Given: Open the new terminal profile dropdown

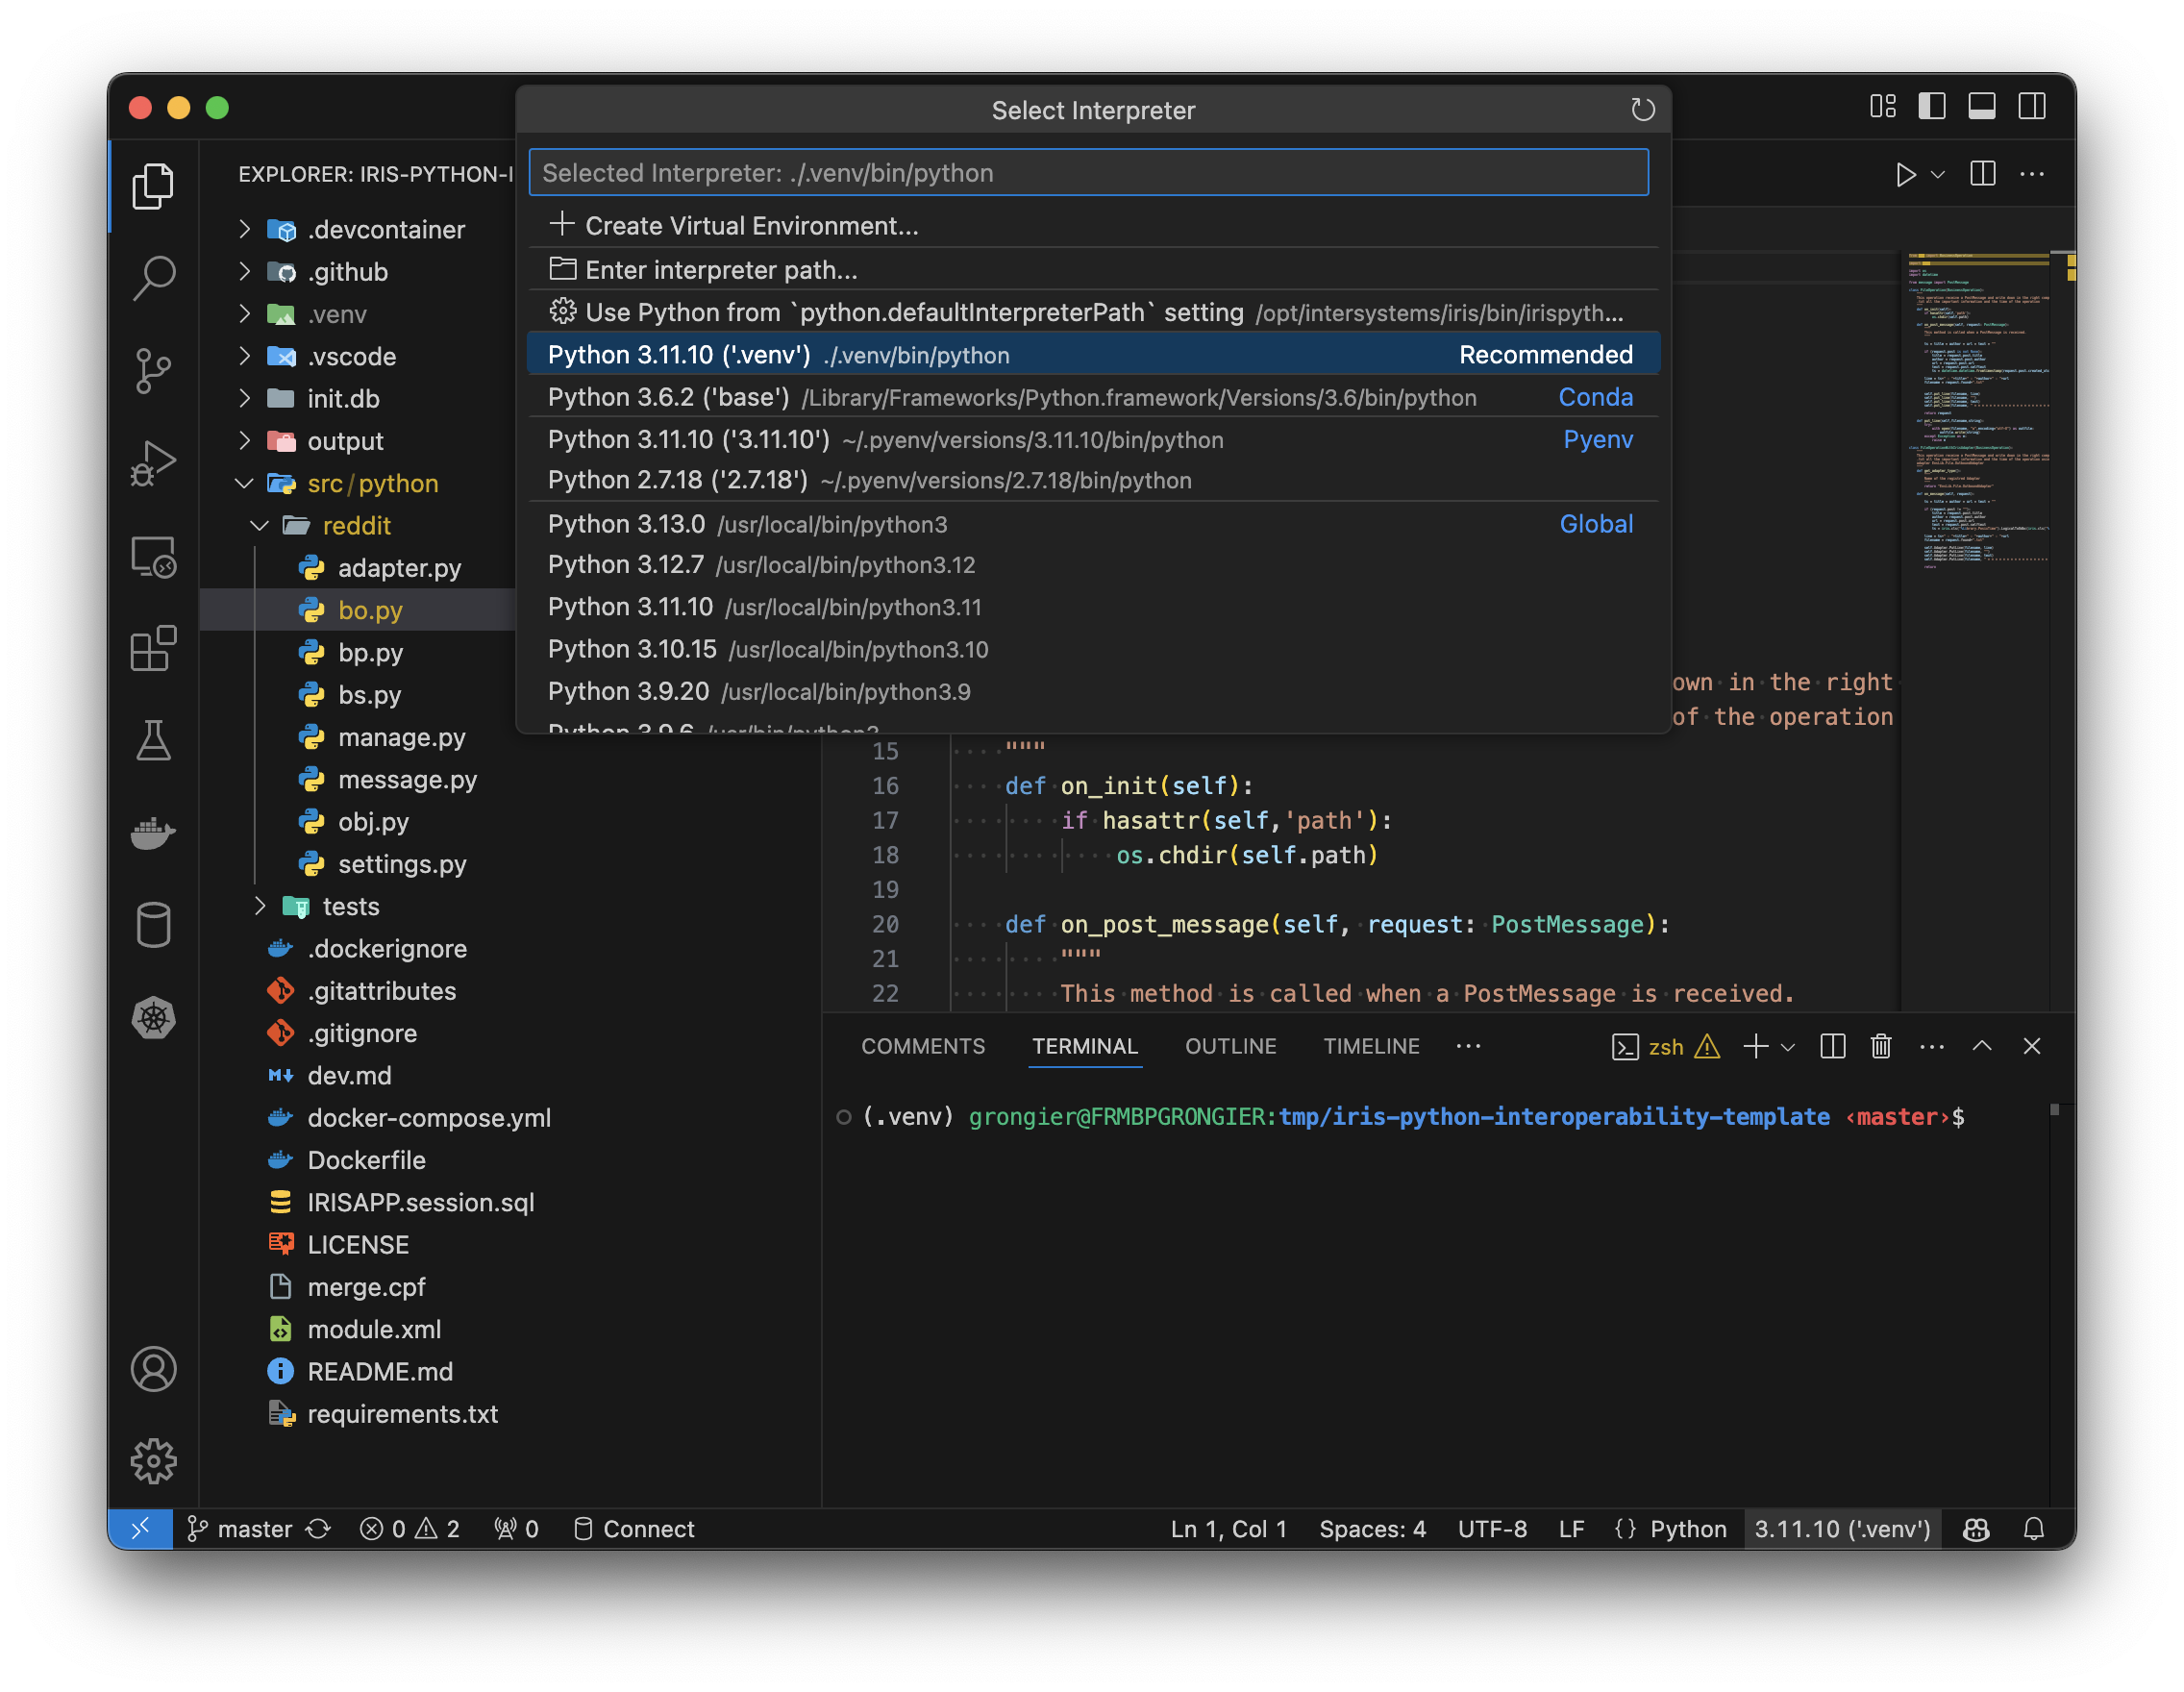Looking at the screenshot, I should (1788, 1047).
